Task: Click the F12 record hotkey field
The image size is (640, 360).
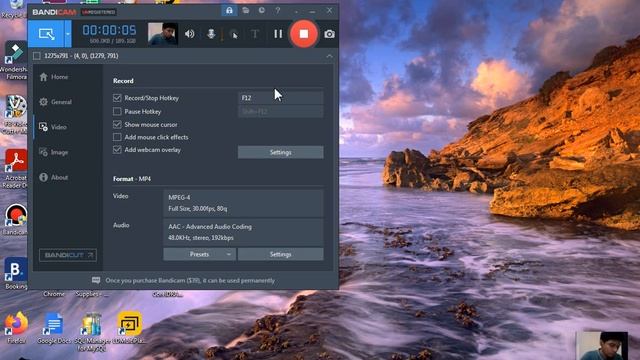Action: coord(280,98)
